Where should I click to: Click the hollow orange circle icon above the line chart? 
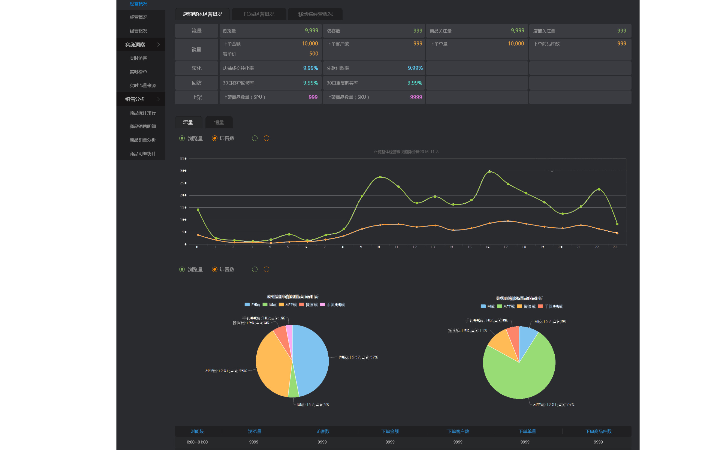click(x=267, y=138)
